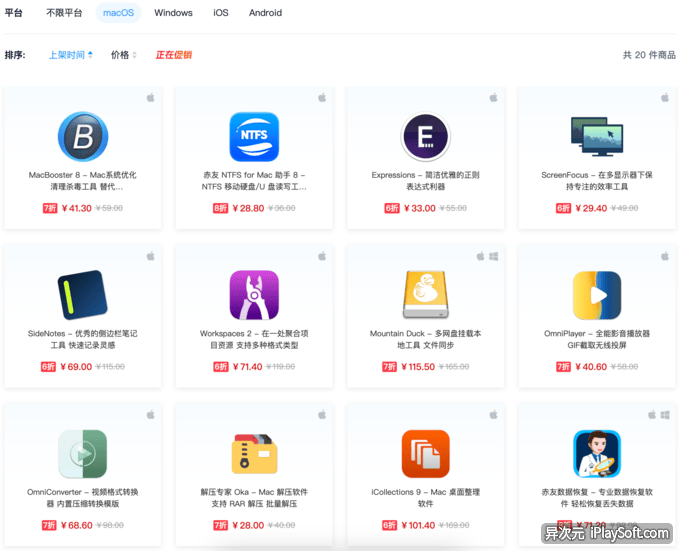Open 解压专家 Oka product title link
Viewport: 680px width, 551px height.
[x=254, y=498]
